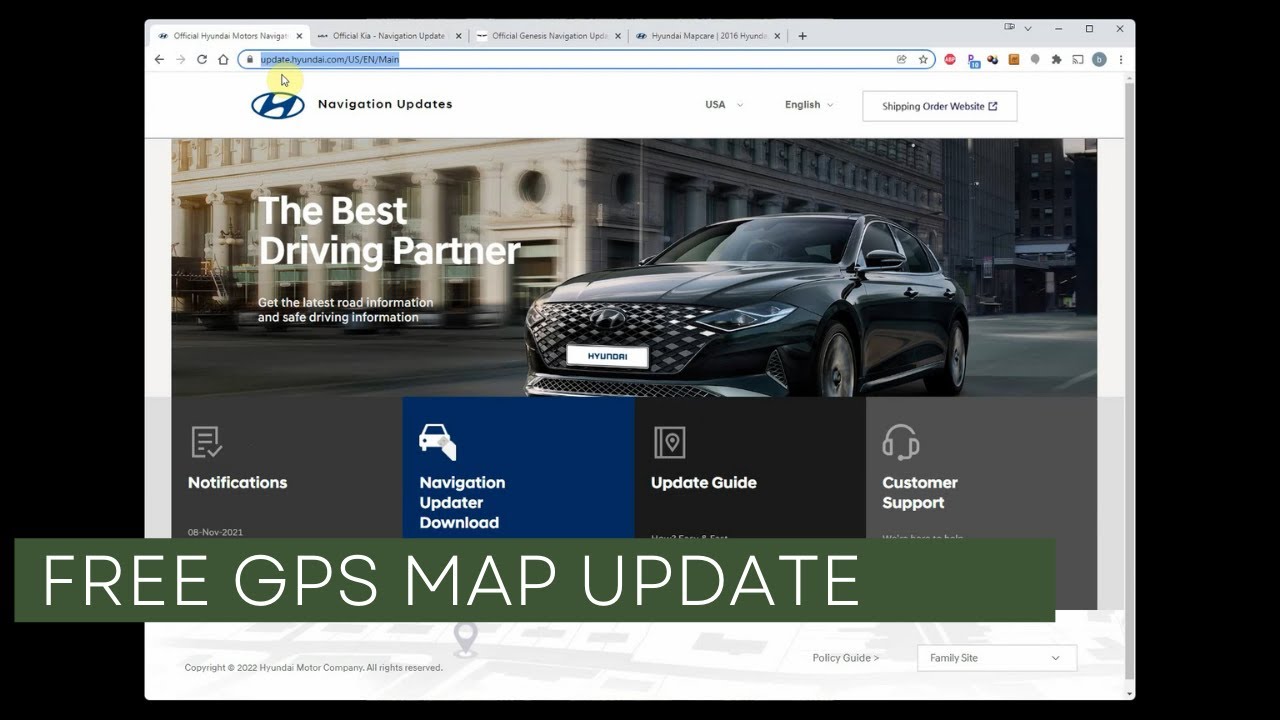Bookmark this page with the star icon
The width and height of the screenshot is (1280, 720).
pyautogui.click(x=923, y=59)
